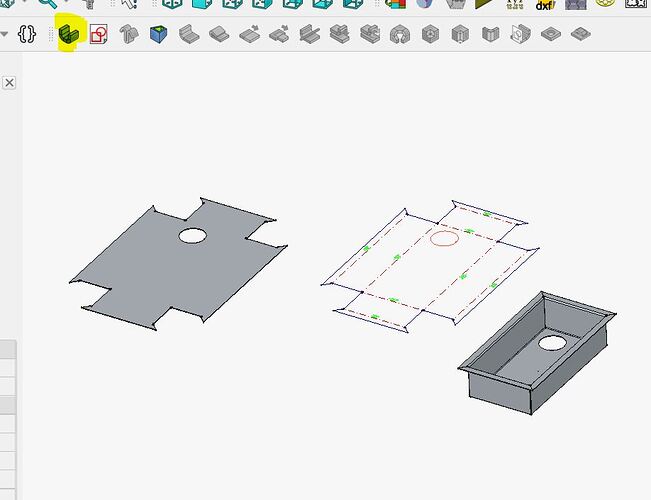Choose the gray plate with round recess icon
This screenshot has width=651, height=500.
pos(551,34)
